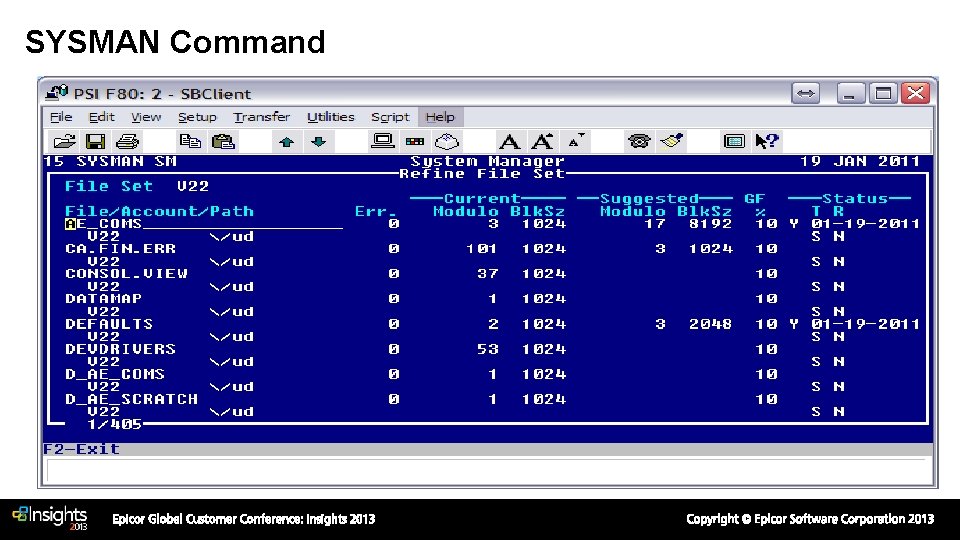Viewport: 960px width, 540px height.
Task: Click the computer terminal toolbar icon
Action: point(383,141)
